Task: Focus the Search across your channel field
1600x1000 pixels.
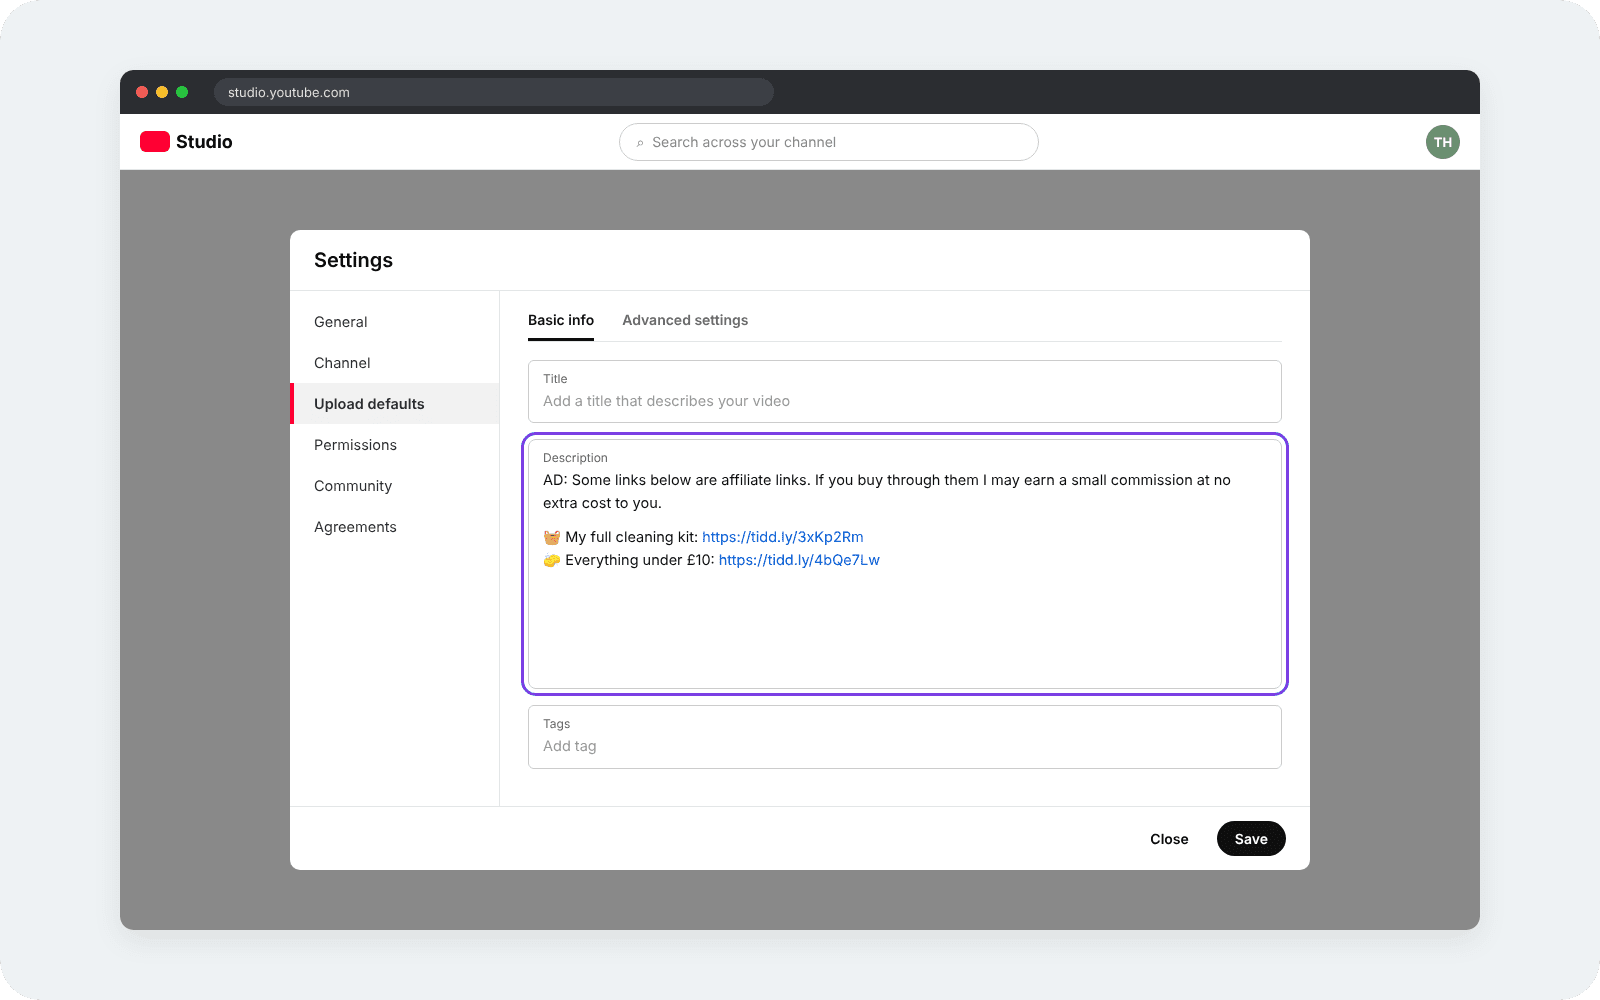Action: (829, 142)
